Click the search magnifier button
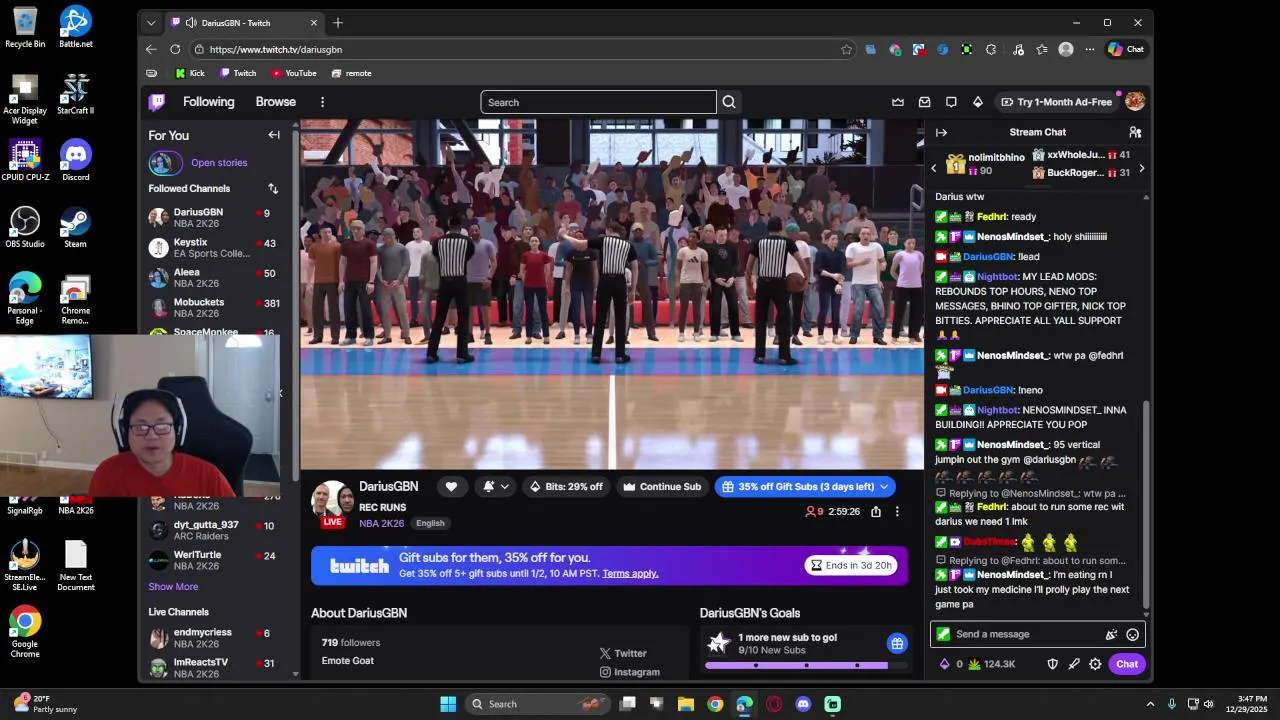 (729, 102)
